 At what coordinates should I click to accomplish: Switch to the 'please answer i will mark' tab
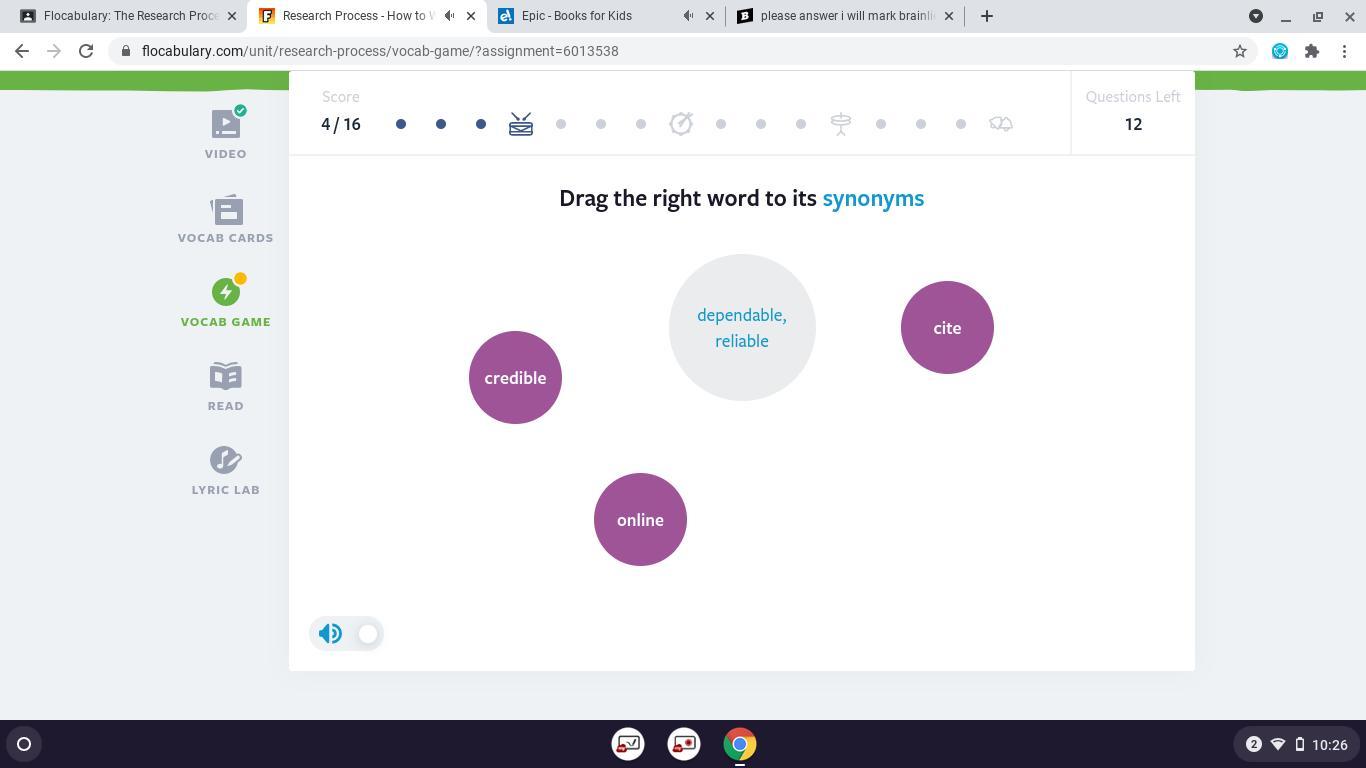click(846, 16)
